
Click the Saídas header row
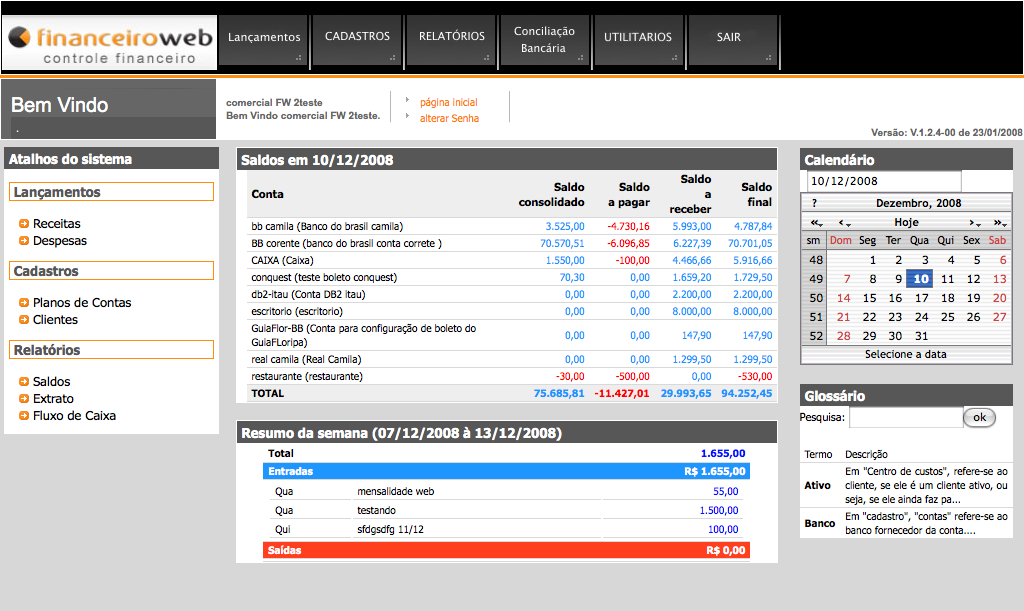point(506,550)
